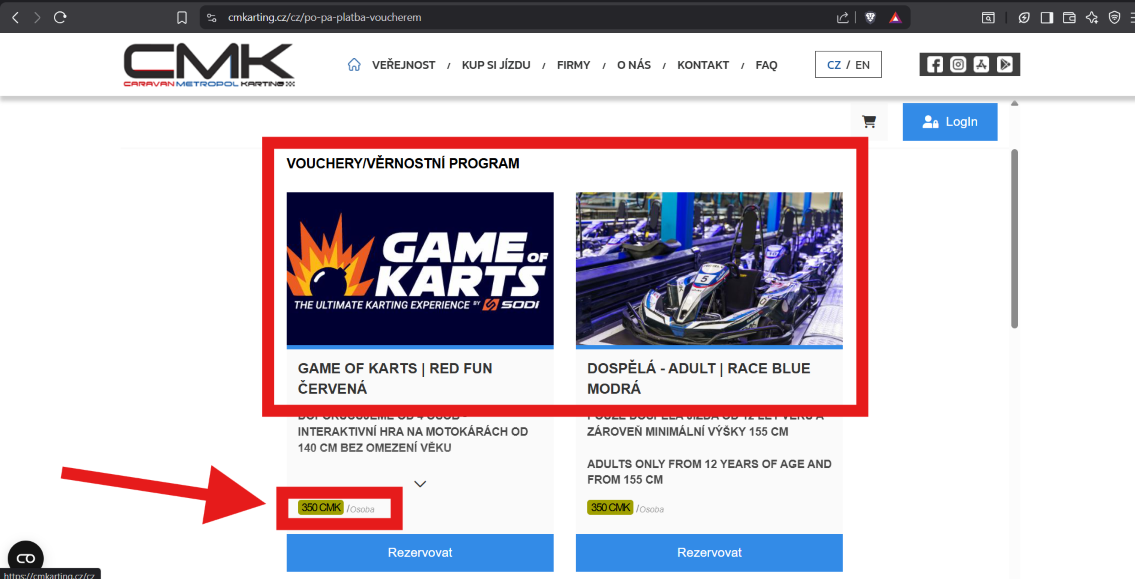Viewport: 1135px width, 579px height.
Task: Go to the KONTAKT page
Action: [x=703, y=65]
